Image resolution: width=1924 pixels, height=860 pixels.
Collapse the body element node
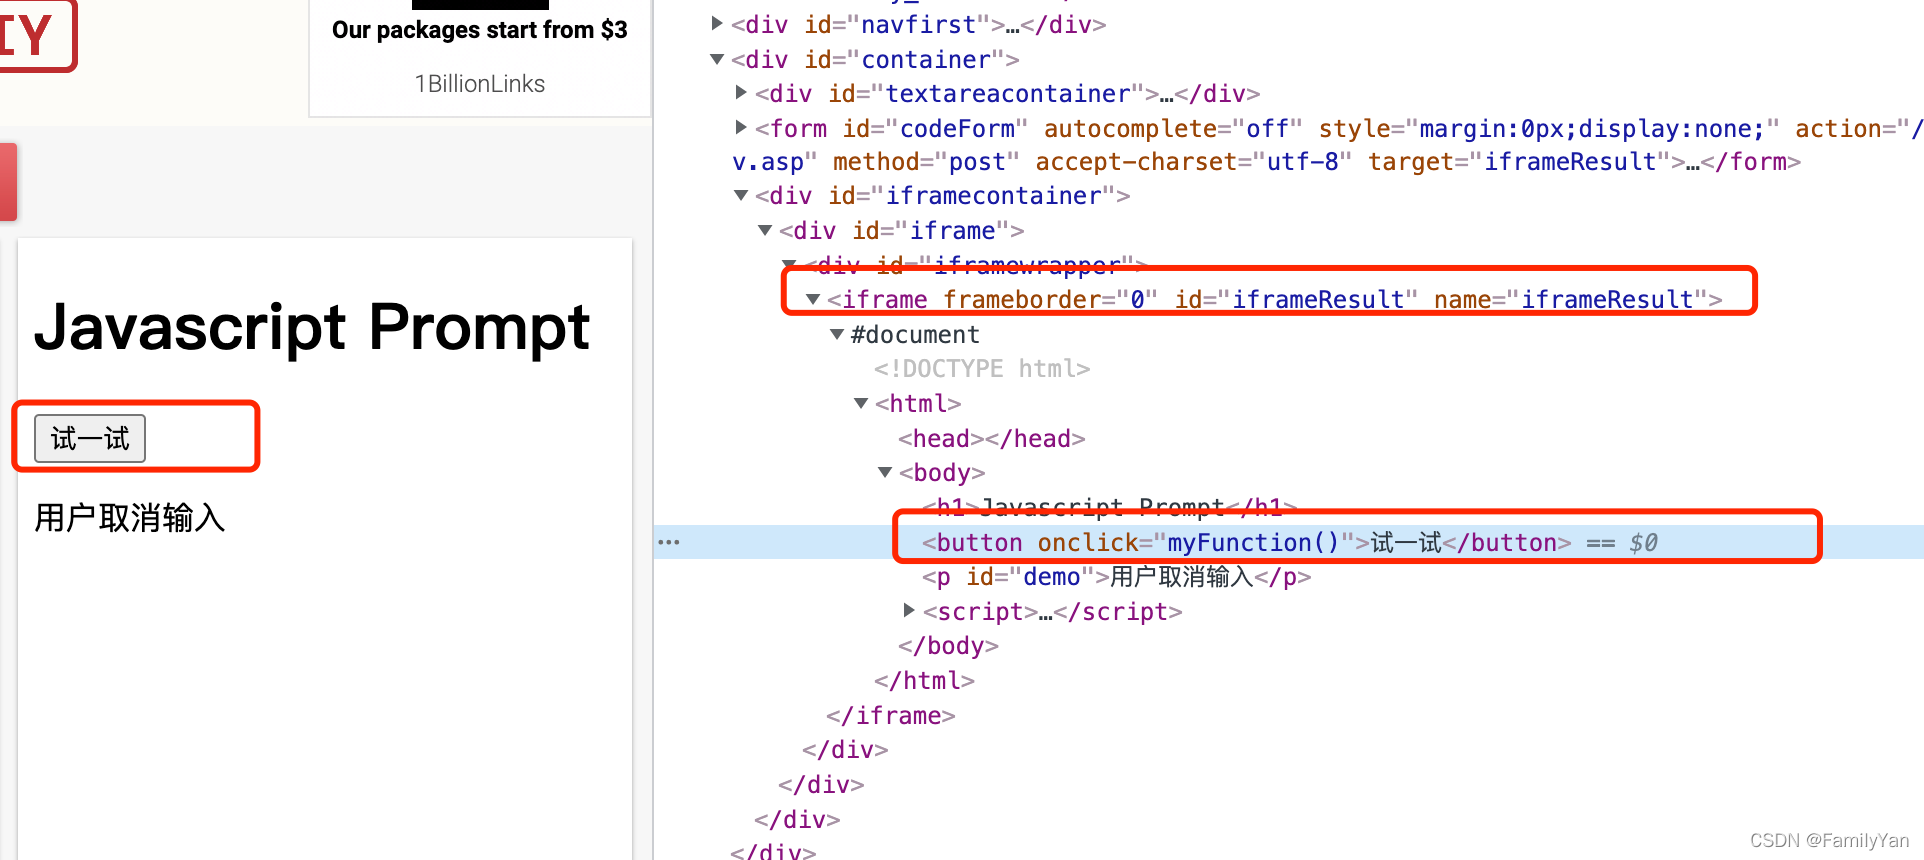[885, 472]
